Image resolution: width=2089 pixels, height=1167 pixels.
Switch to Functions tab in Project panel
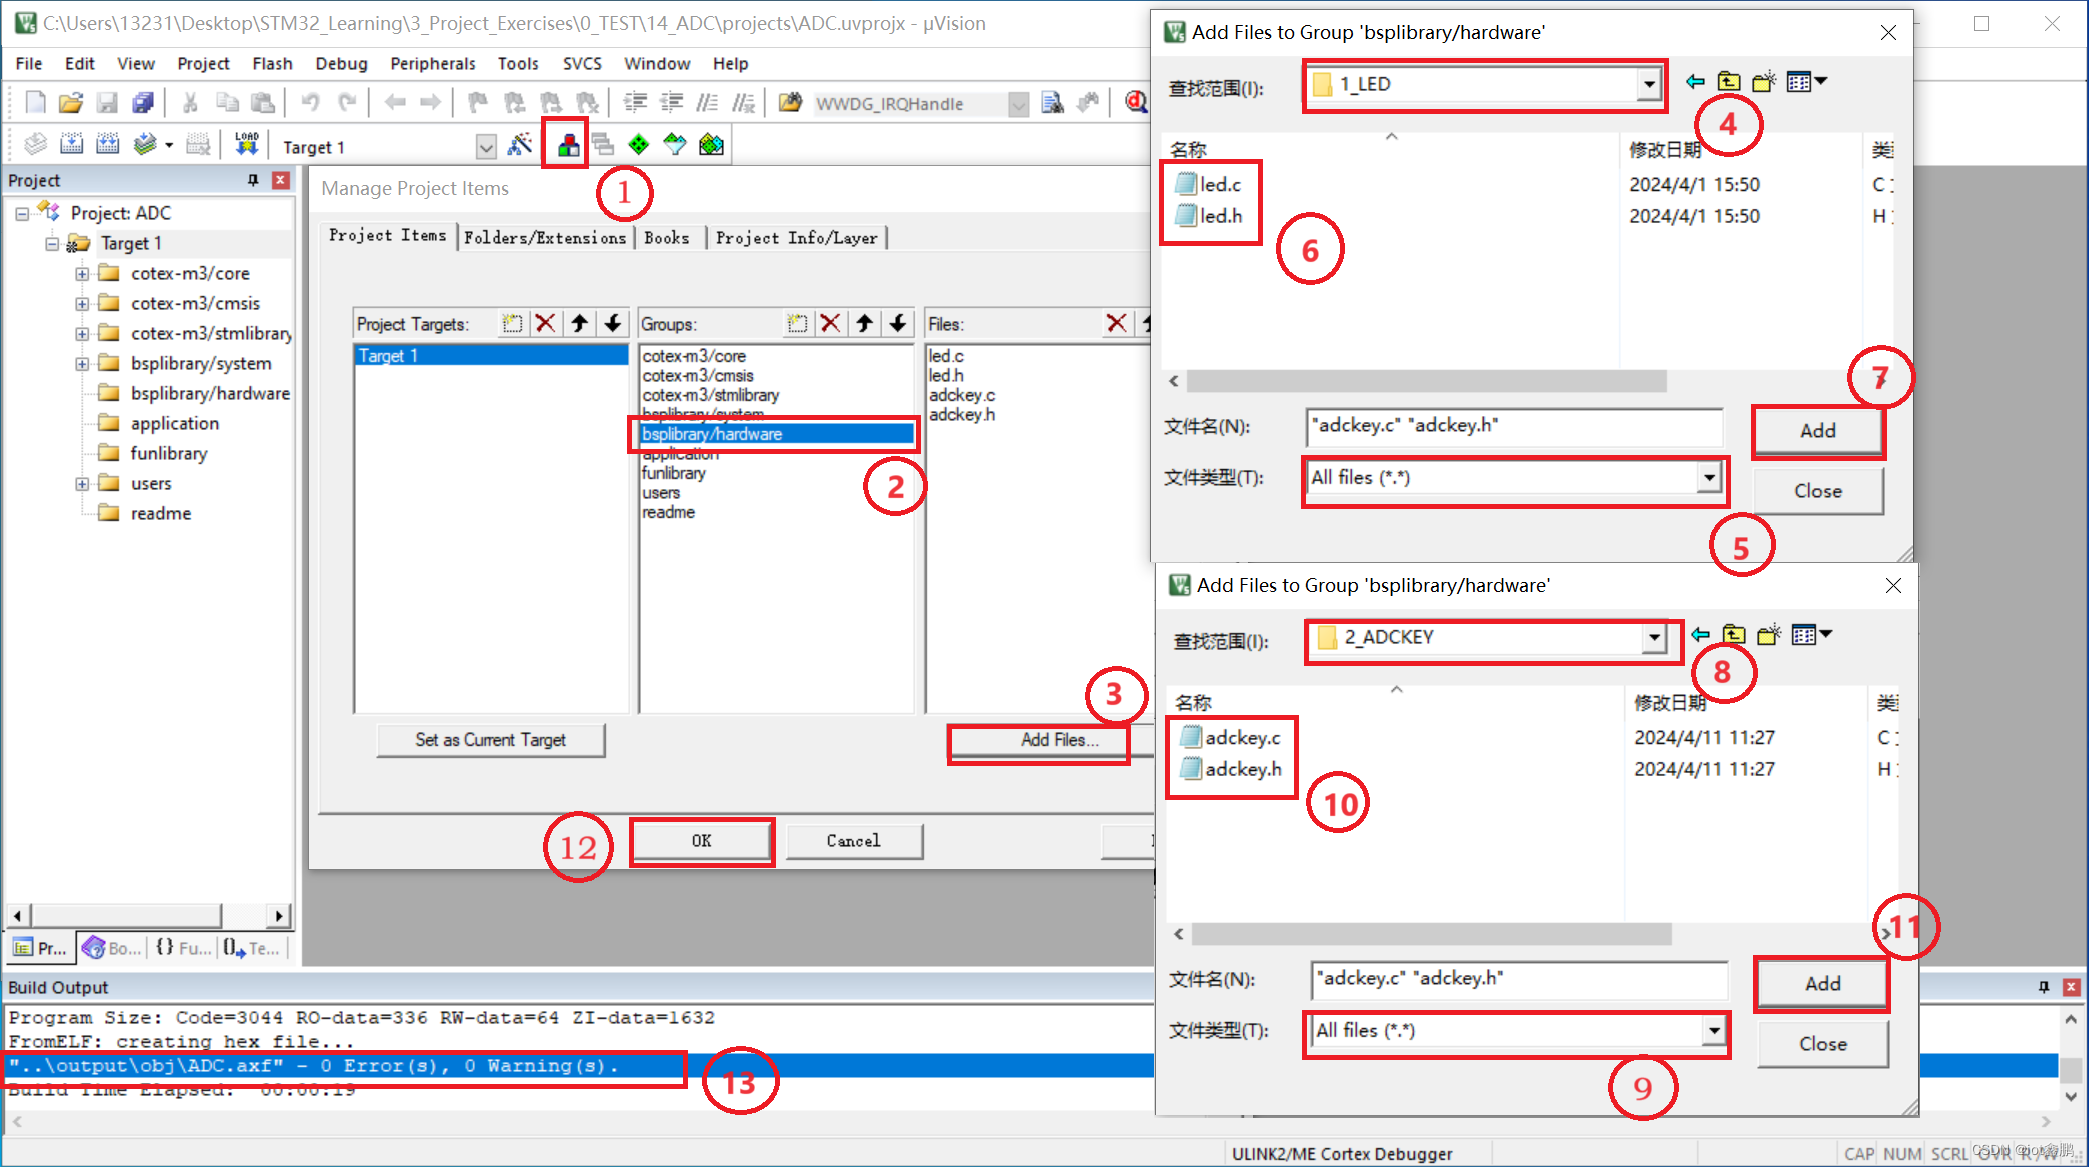pos(184,948)
